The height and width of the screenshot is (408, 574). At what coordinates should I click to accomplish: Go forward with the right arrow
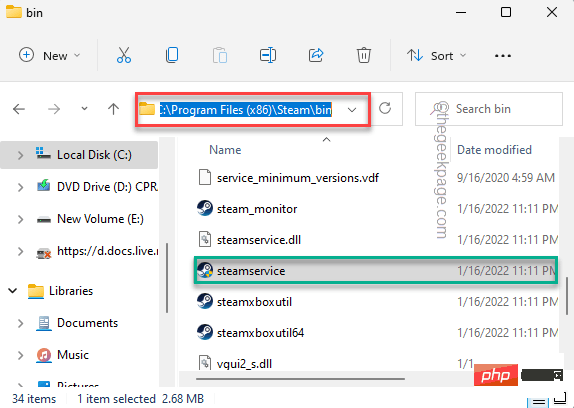pos(54,109)
